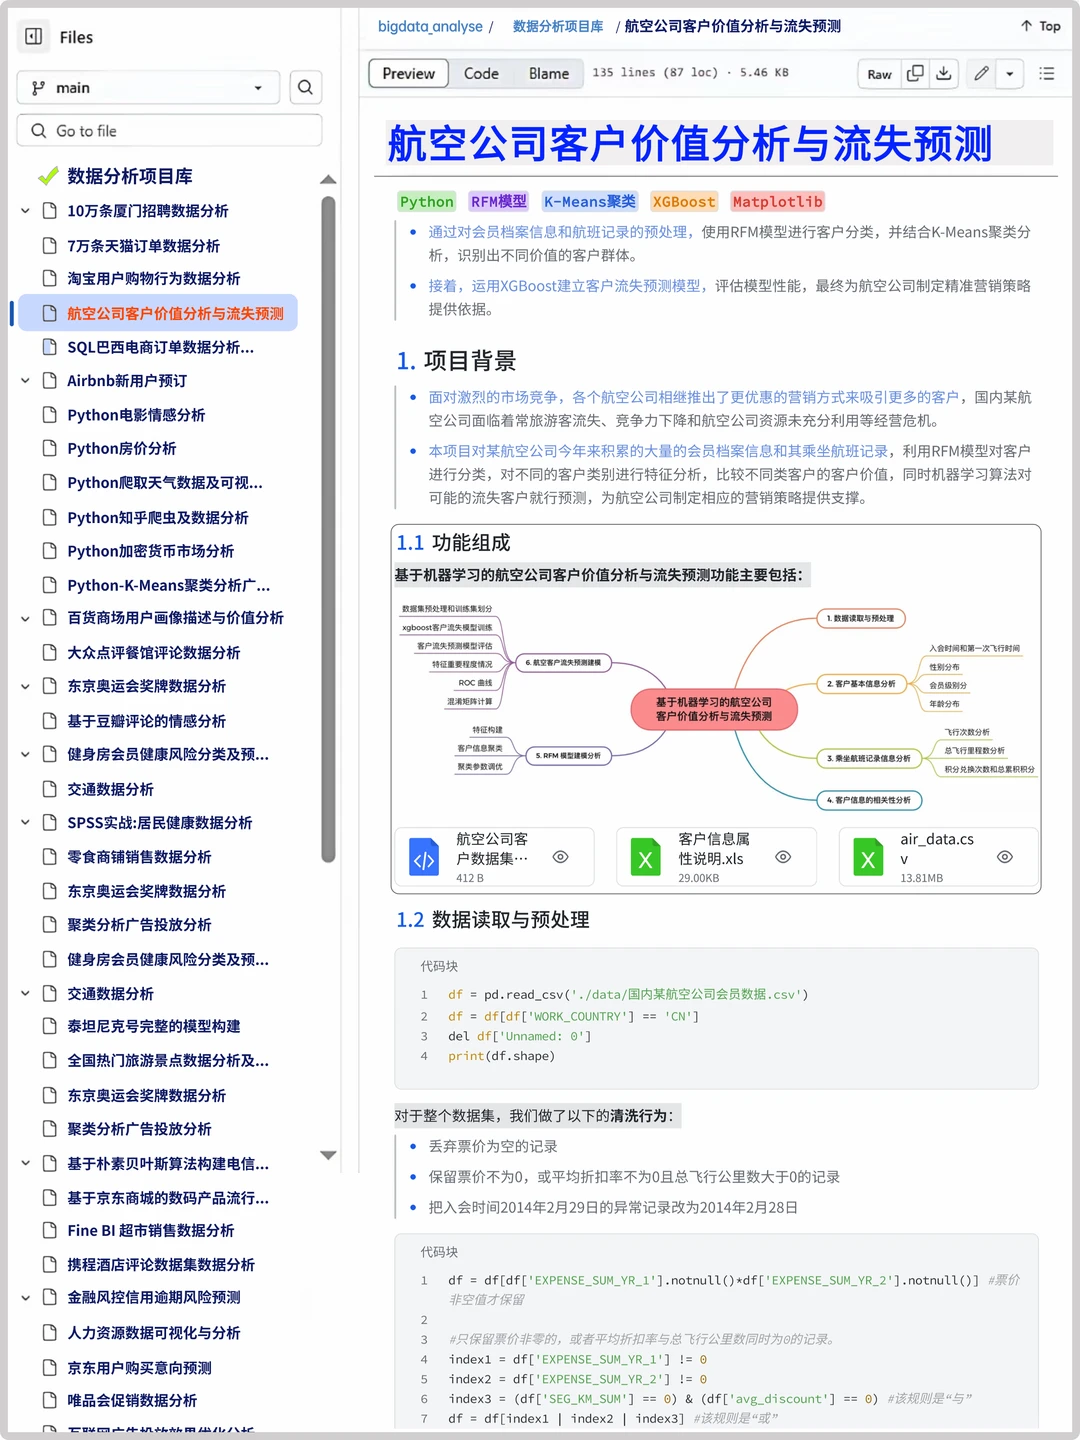This screenshot has height=1440, width=1080.
Task: Download the raw file icon
Action: coord(943,74)
